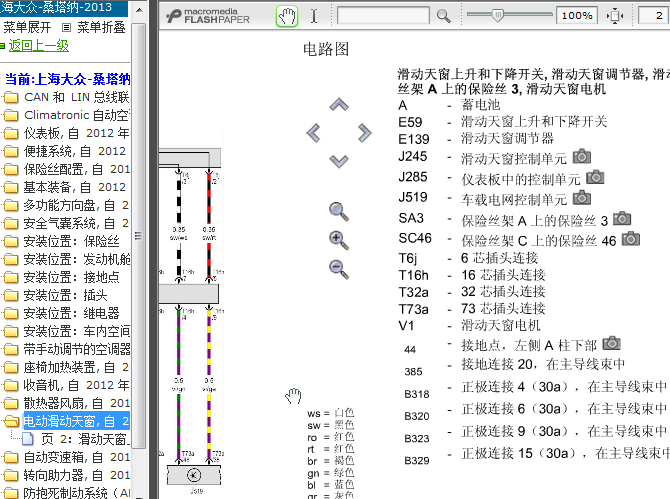Screen dimensions: 670x499
Task: Open the 安全气囊系统 folder
Action: pos(66,223)
